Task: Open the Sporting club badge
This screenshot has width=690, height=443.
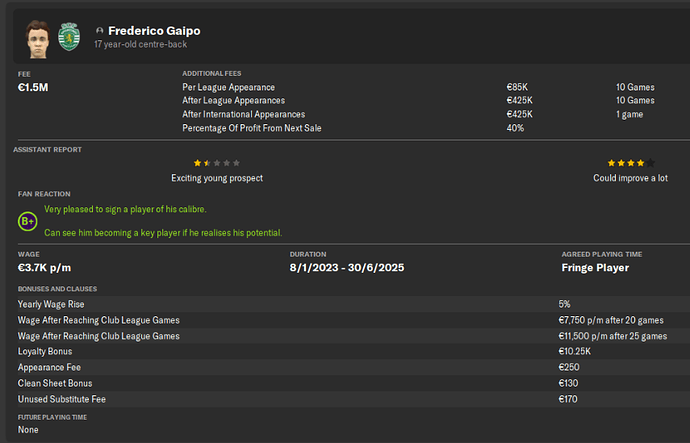Action: [70, 37]
